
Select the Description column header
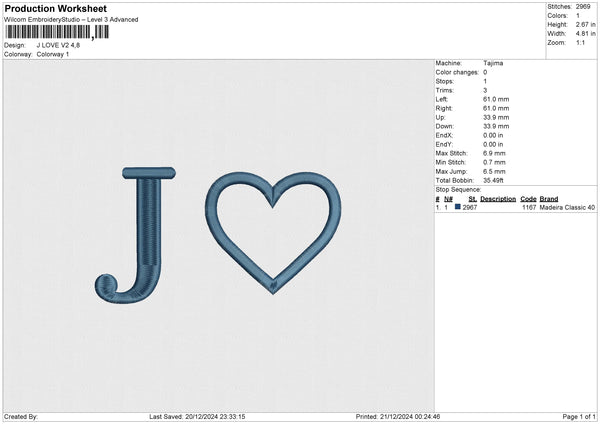[497, 198]
